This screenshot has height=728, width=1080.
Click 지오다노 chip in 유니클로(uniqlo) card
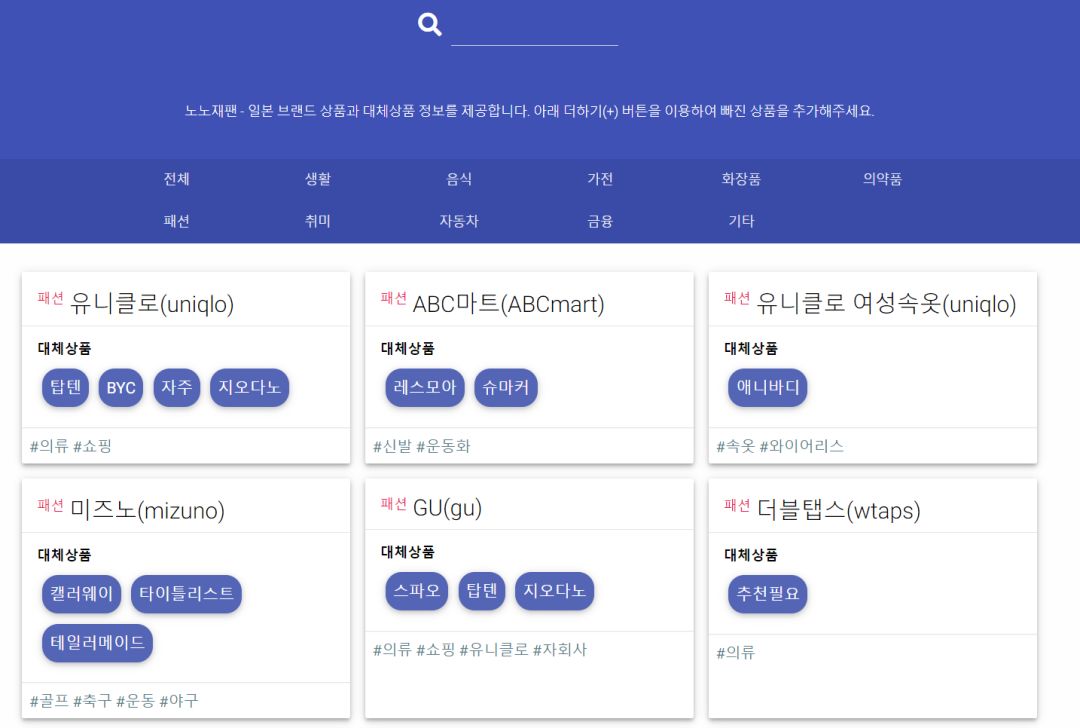(x=249, y=388)
